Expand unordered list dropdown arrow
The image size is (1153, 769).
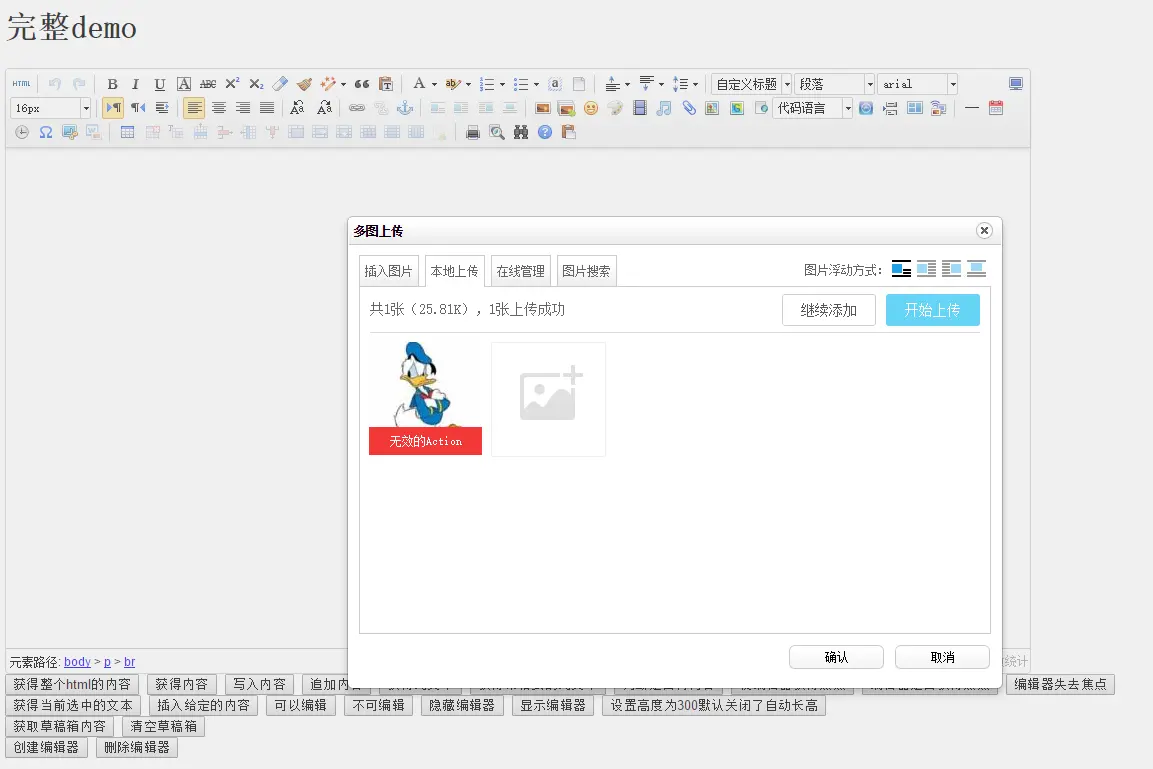pos(536,85)
